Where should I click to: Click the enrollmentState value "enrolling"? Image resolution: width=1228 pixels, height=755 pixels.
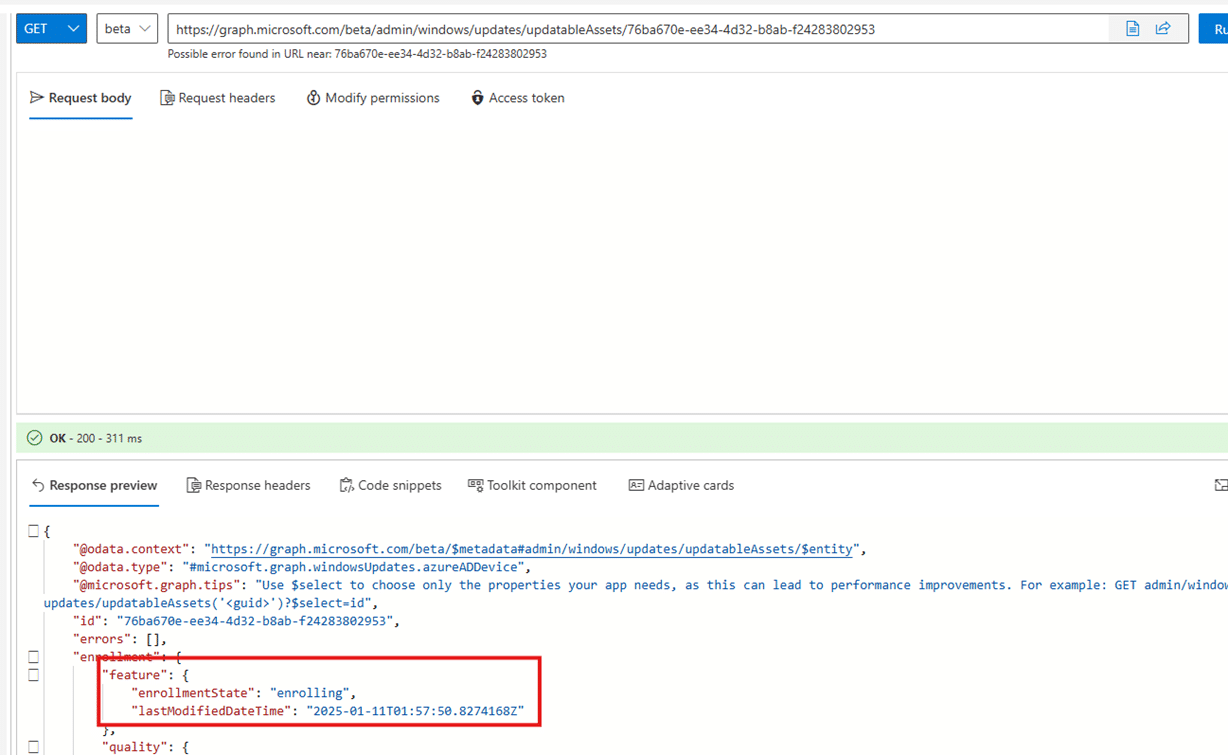pyautogui.click(x=309, y=693)
